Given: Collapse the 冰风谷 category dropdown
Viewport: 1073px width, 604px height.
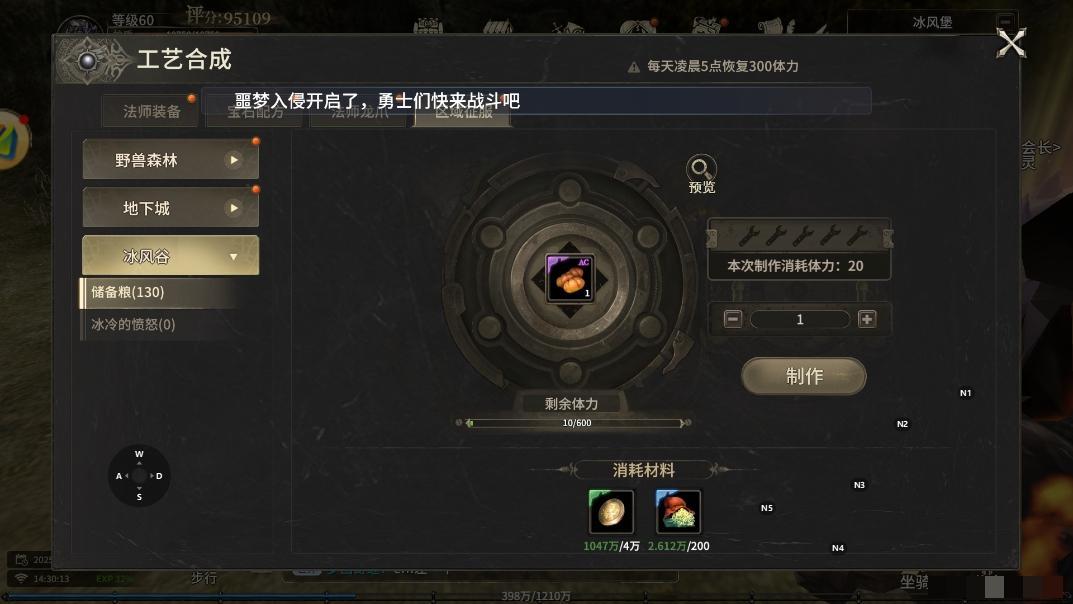Looking at the screenshot, I should [x=233, y=257].
